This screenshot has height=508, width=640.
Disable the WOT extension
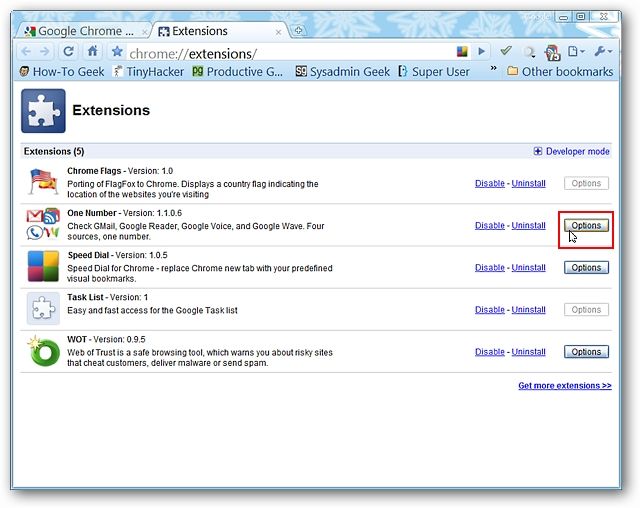(489, 351)
